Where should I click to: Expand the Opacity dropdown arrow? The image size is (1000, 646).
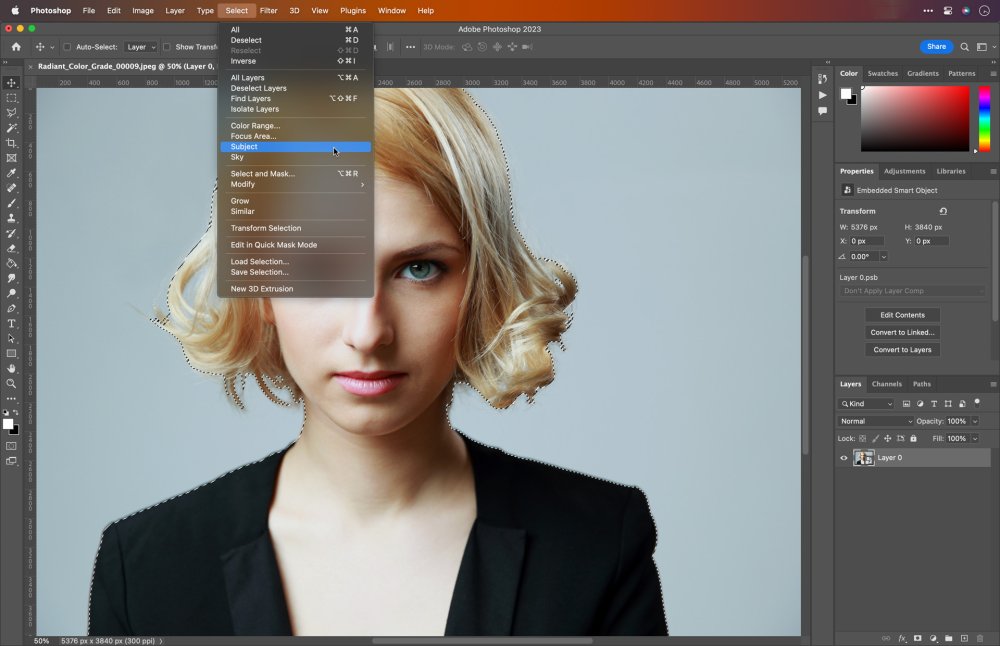[x=975, y=421]
